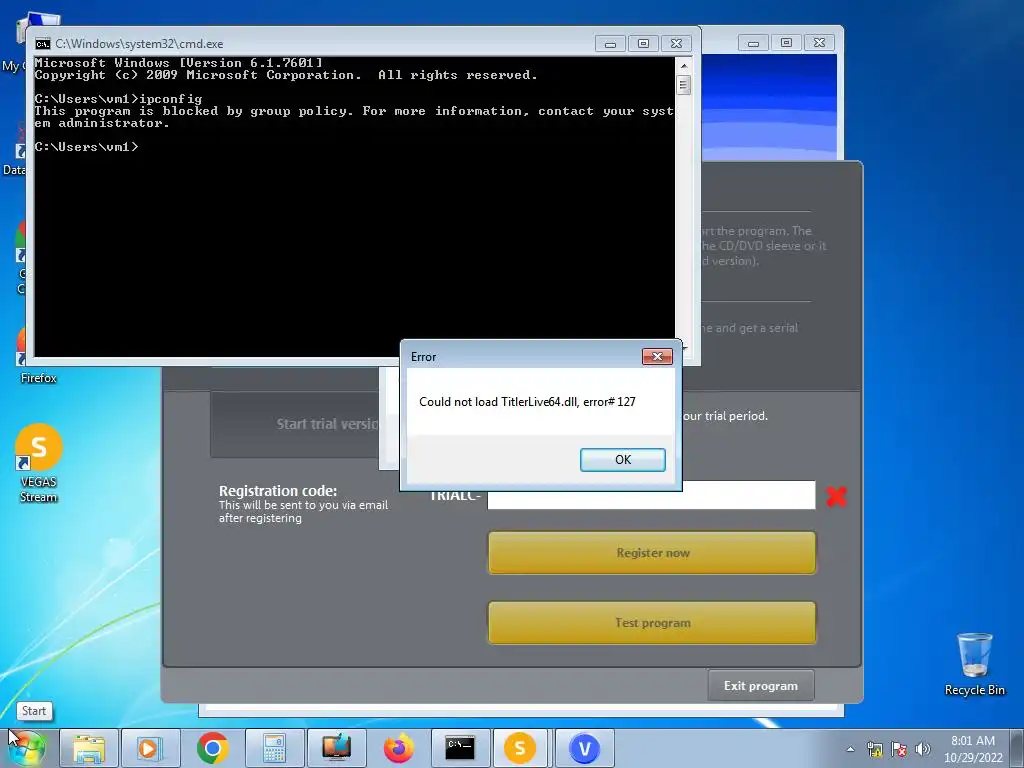This screenshot has width=1024, height=768.
Task: Click the blue V VEGAS taskbar icon
Action: click(x=584, y=748)
